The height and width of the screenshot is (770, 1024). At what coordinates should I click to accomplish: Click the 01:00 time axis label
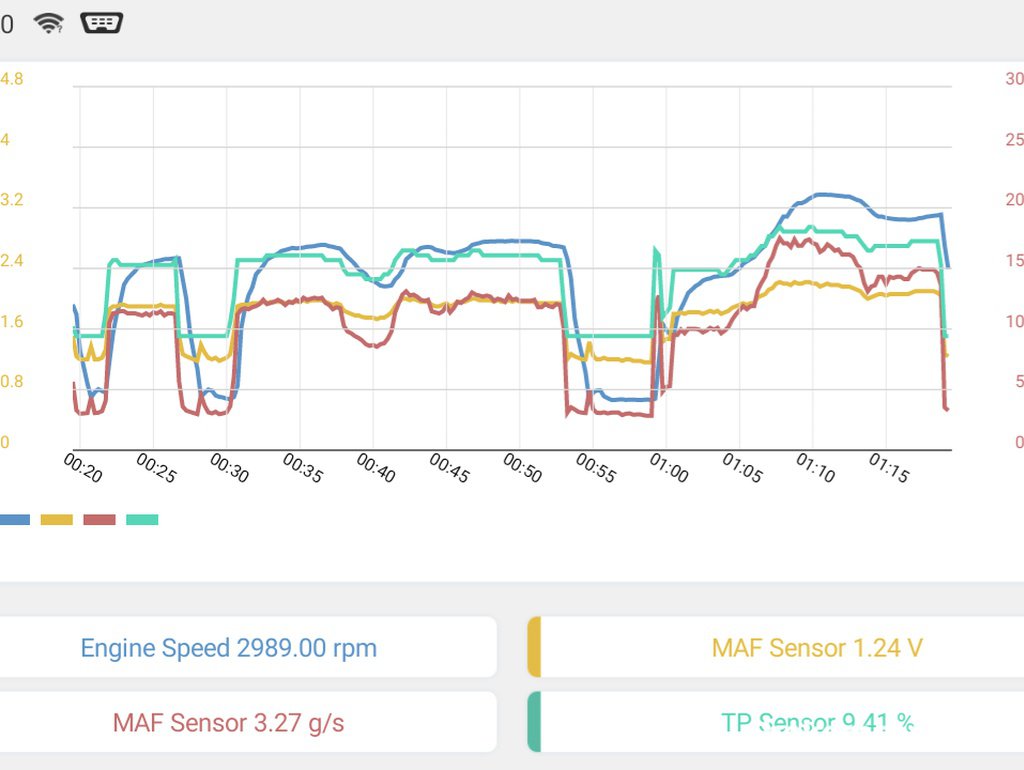point(669,468)
